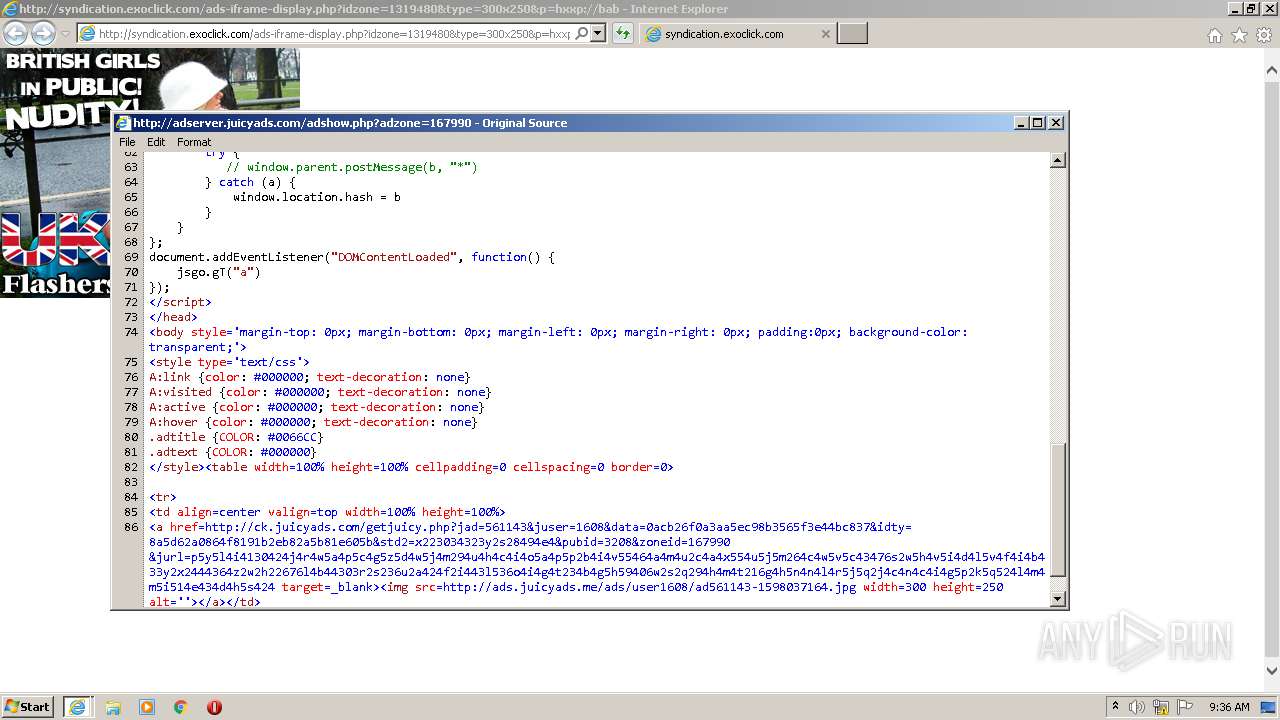Screen dimensions: 1280x720
Task: Expand address bar autocomplete dropdown arrow
Action: 598,33
